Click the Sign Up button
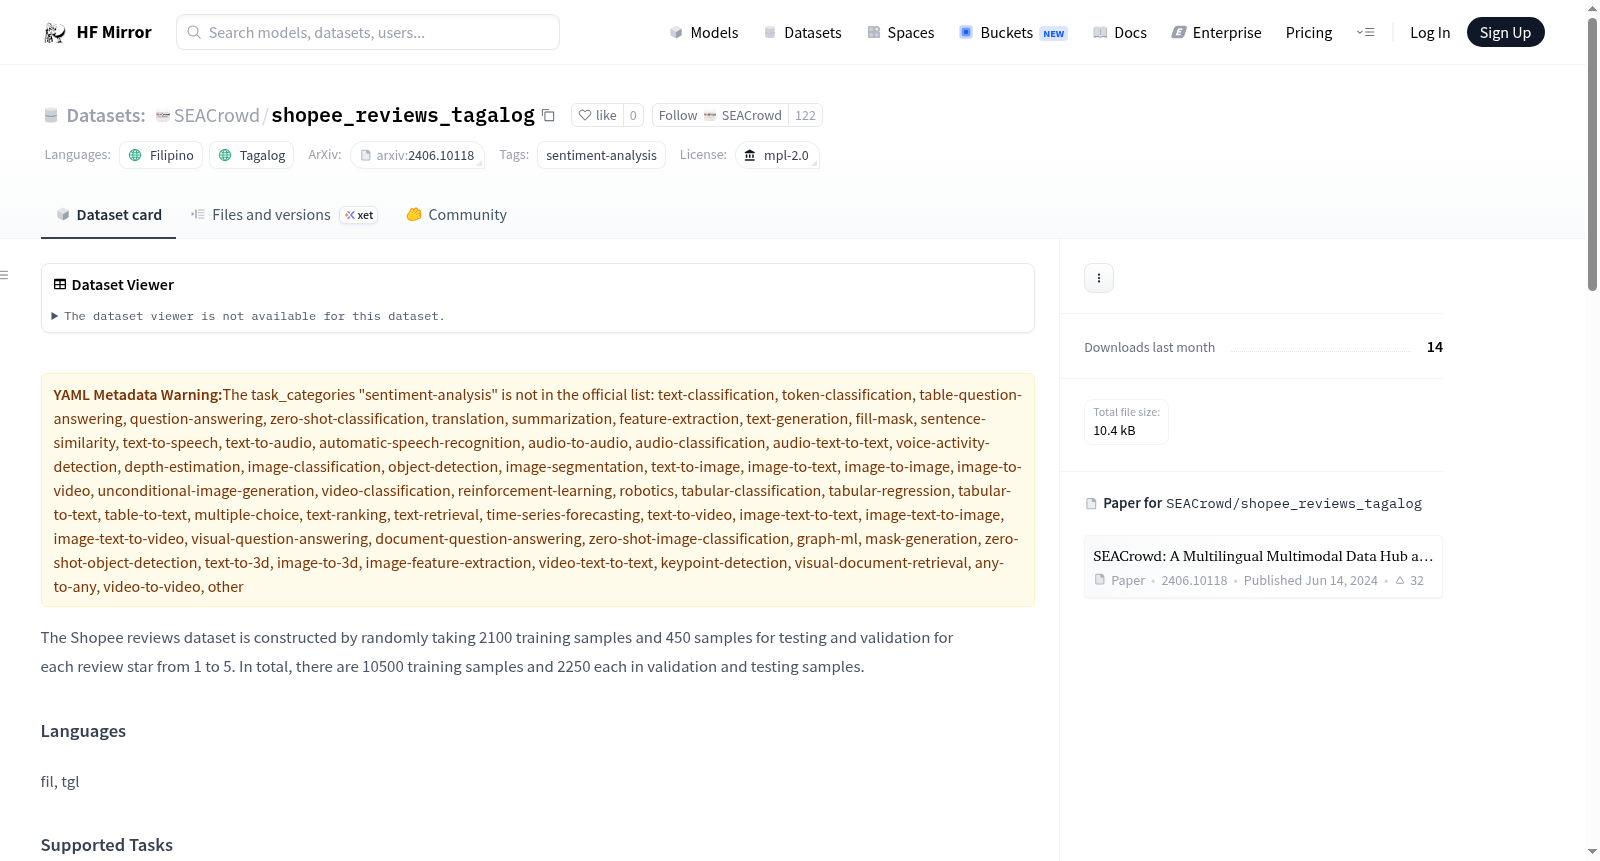This screenshot has height=861, width=1600. pyautogui.click(x=1505, y=32)
